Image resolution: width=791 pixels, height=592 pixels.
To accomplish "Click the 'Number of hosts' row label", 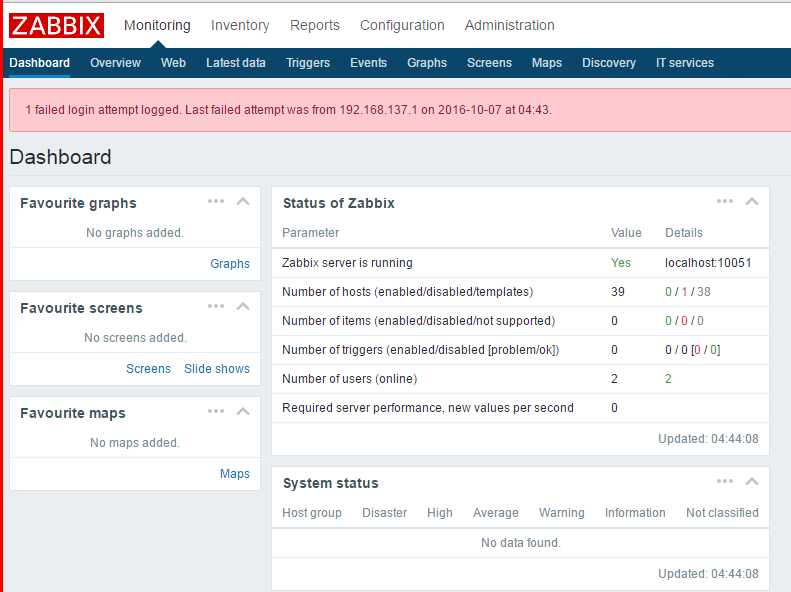I will pyautogui.click(x=408, y=292).
